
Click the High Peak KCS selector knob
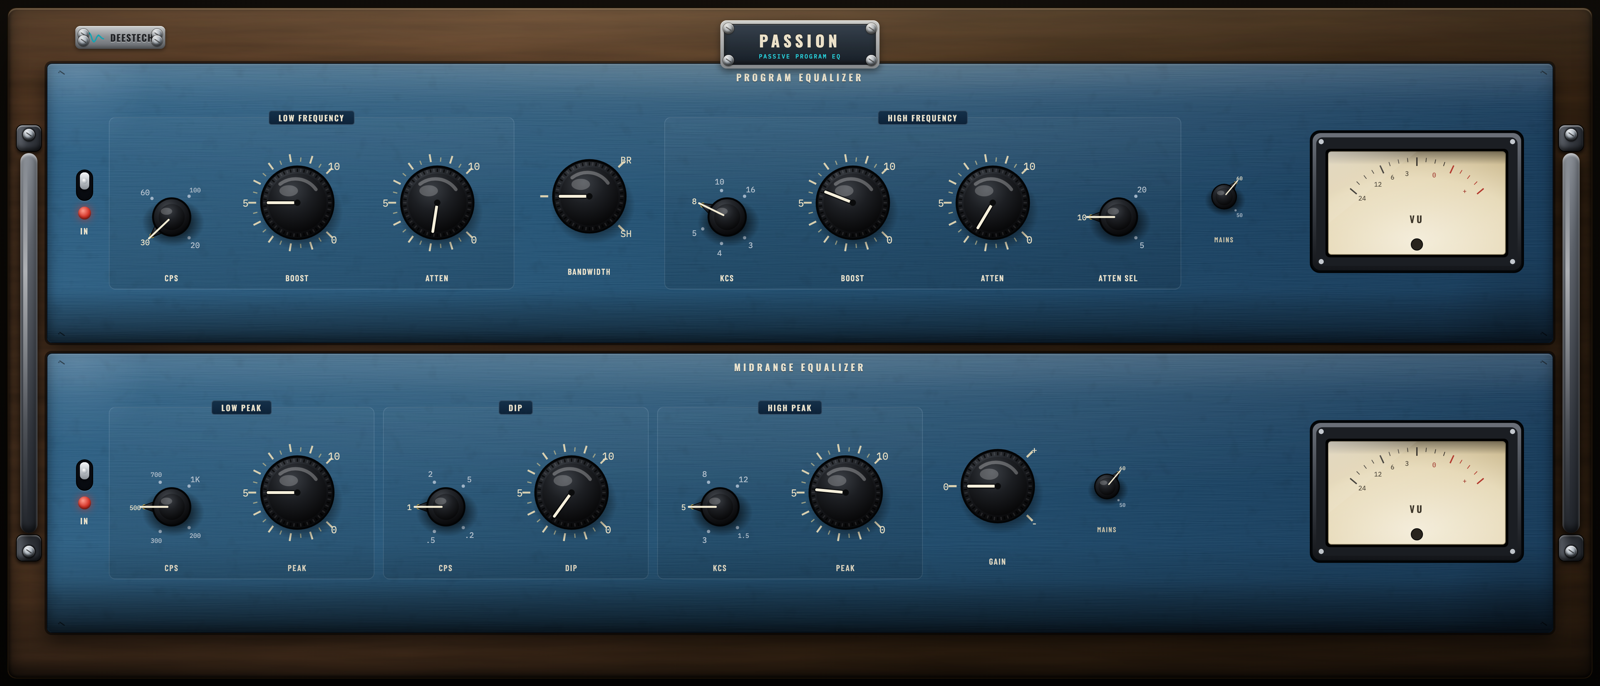[x=720, y=507]
